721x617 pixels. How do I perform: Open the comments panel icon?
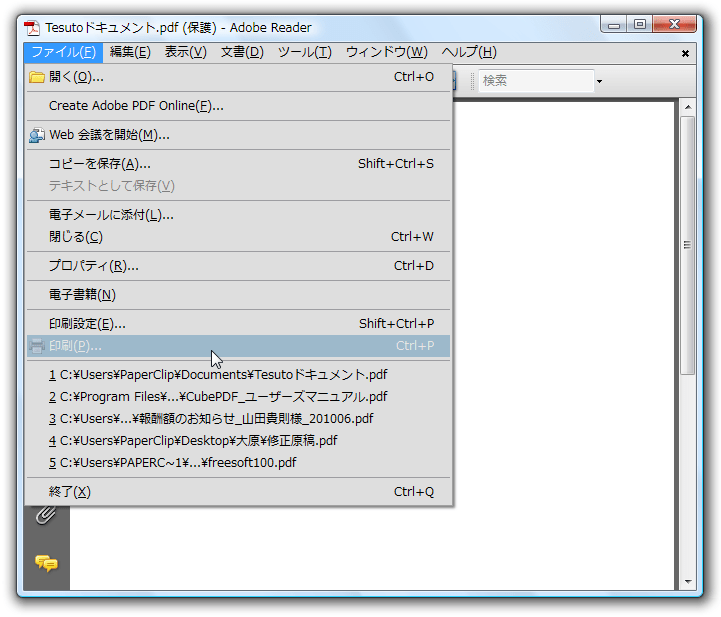click(46, 563)
